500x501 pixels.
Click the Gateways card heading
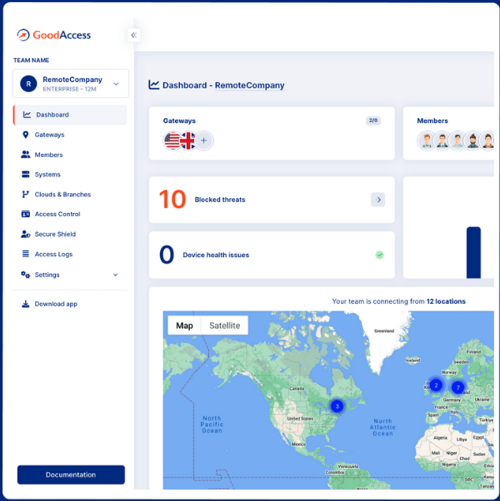179,121
